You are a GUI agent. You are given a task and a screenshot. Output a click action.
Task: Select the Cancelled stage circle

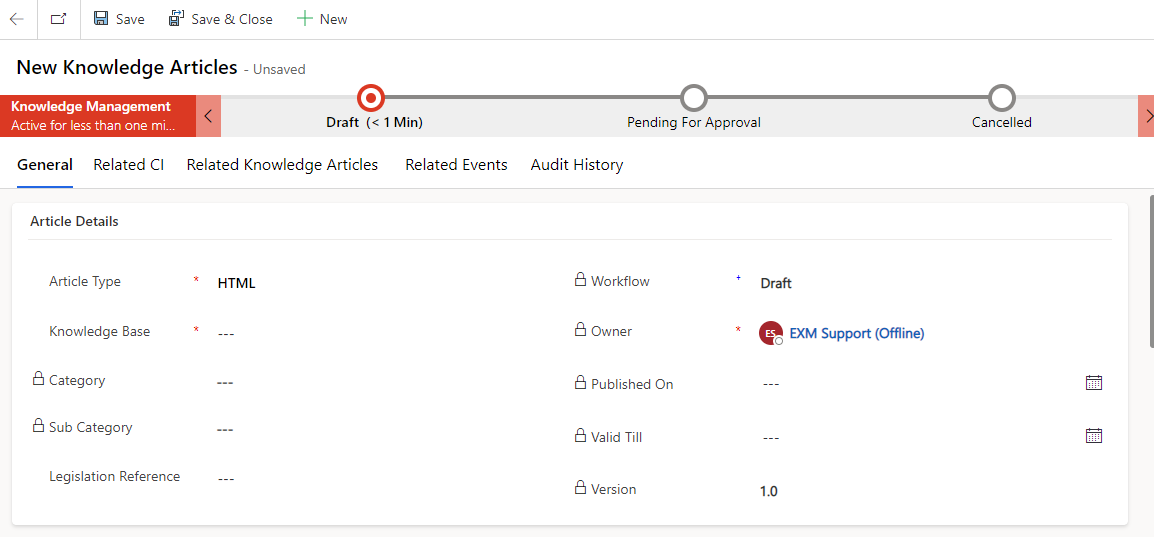pos(1002,97)
